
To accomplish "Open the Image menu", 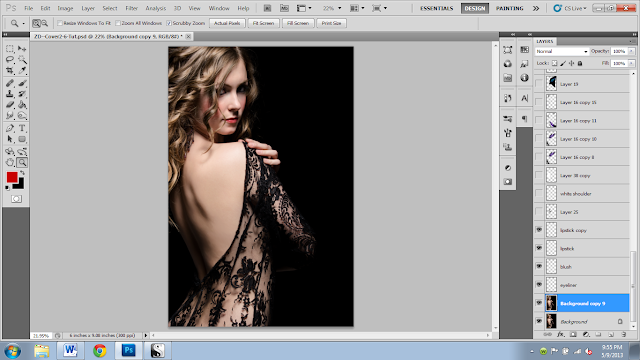I will (65, 8).
